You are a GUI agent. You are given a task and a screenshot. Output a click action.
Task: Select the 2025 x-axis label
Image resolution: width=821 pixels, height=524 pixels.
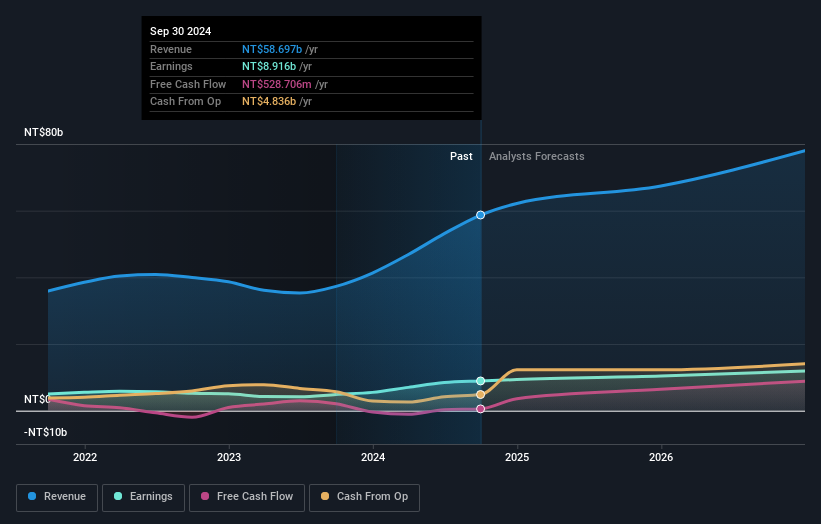coord(517,457)
